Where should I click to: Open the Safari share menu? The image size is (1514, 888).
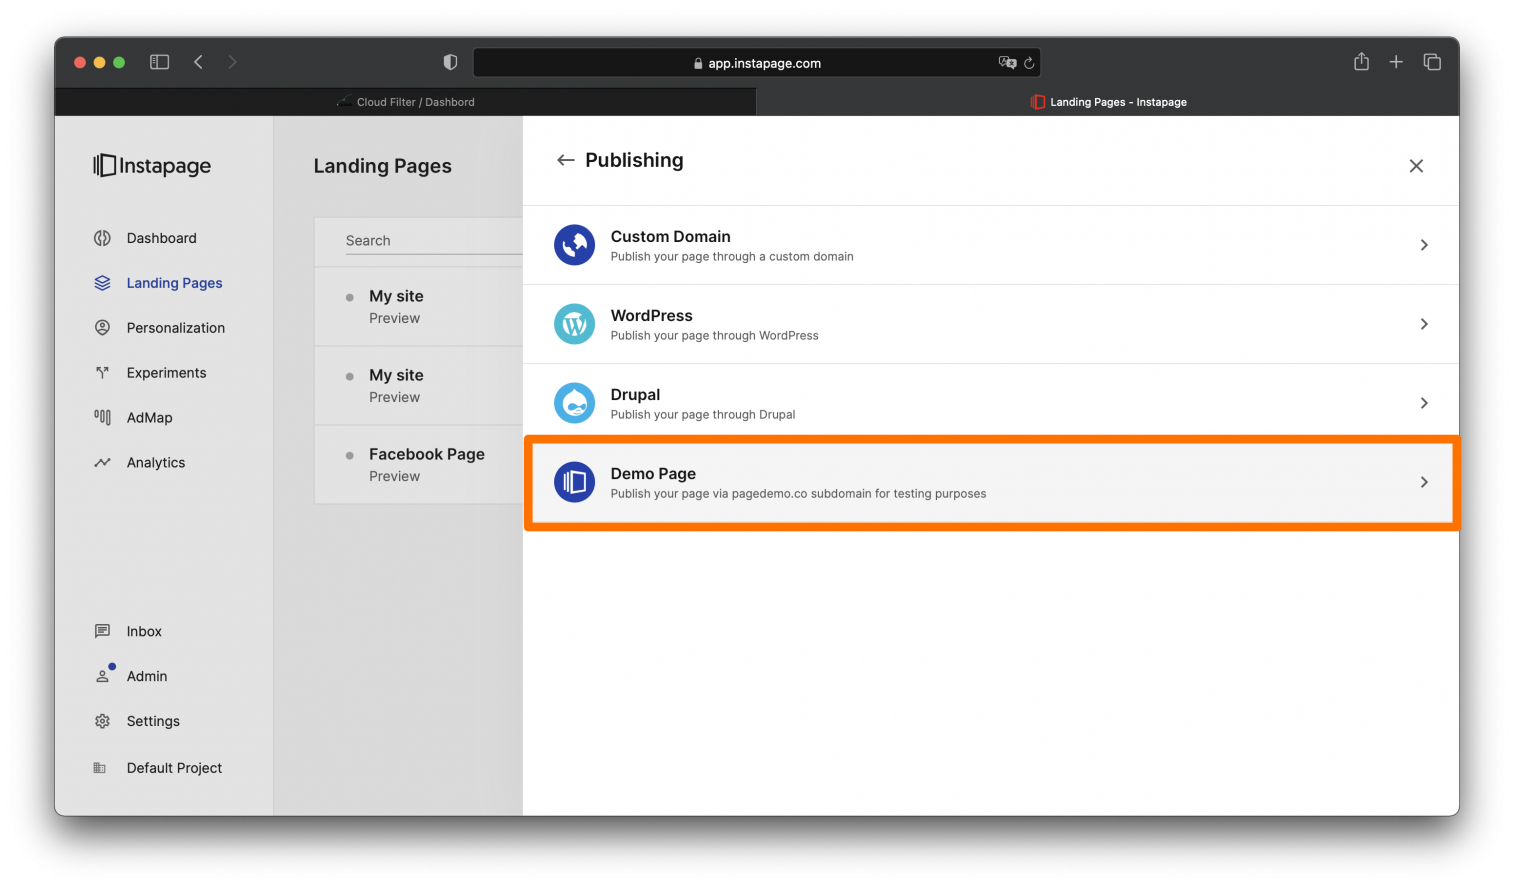coord(1361,61)
